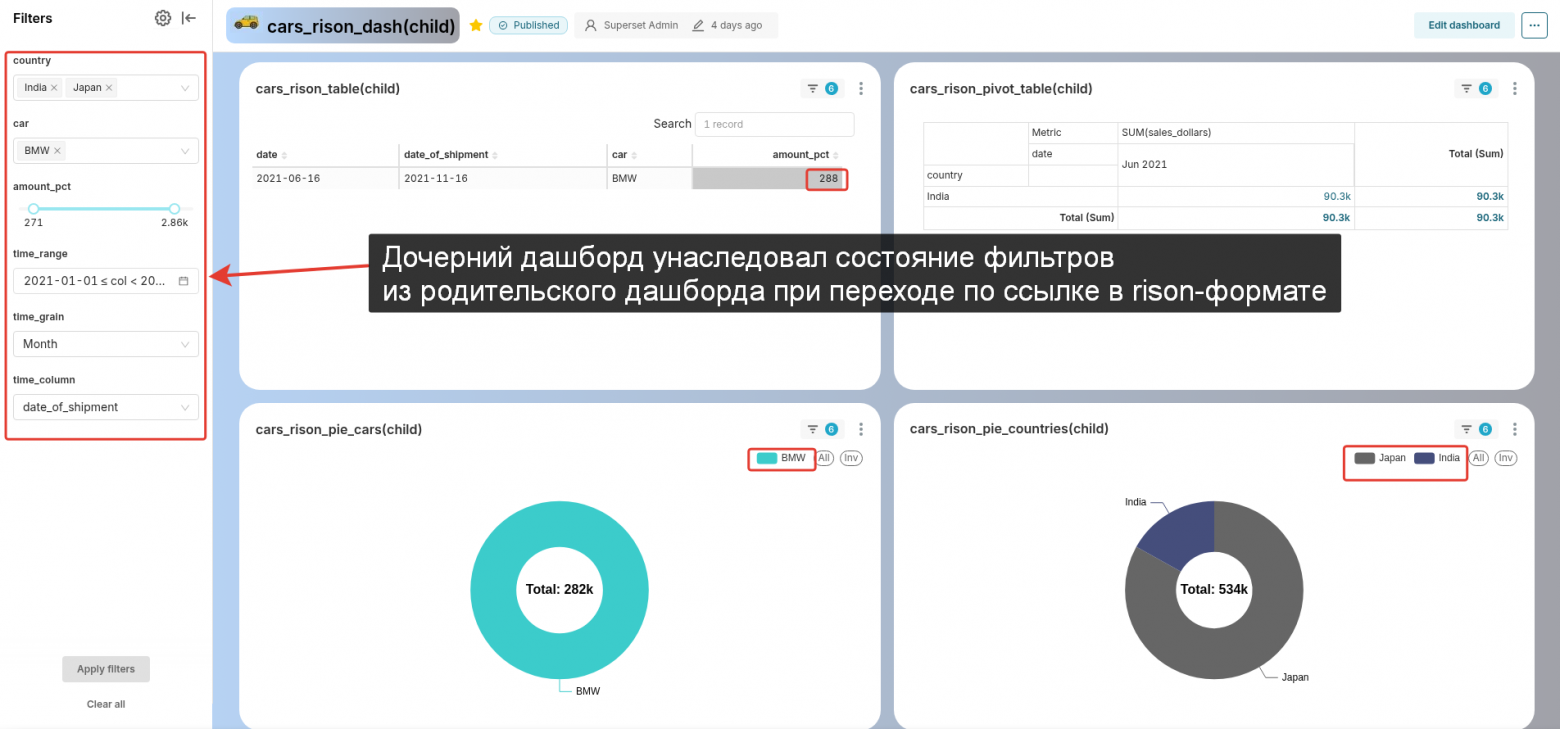1560x729 pixels.
Task: Open the filter badge on cars_rison_table
Action: 821,88
